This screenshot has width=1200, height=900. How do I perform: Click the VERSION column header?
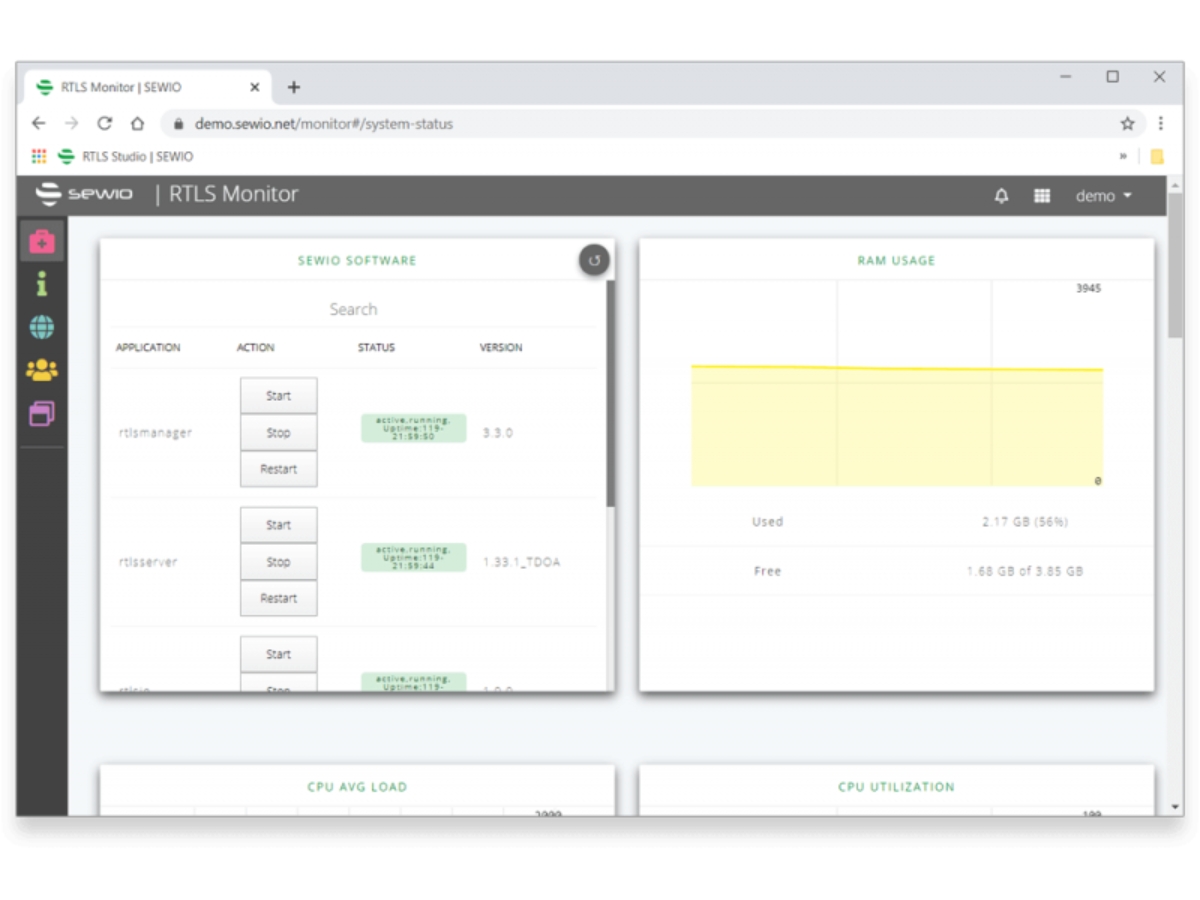(x=501, y=348)
